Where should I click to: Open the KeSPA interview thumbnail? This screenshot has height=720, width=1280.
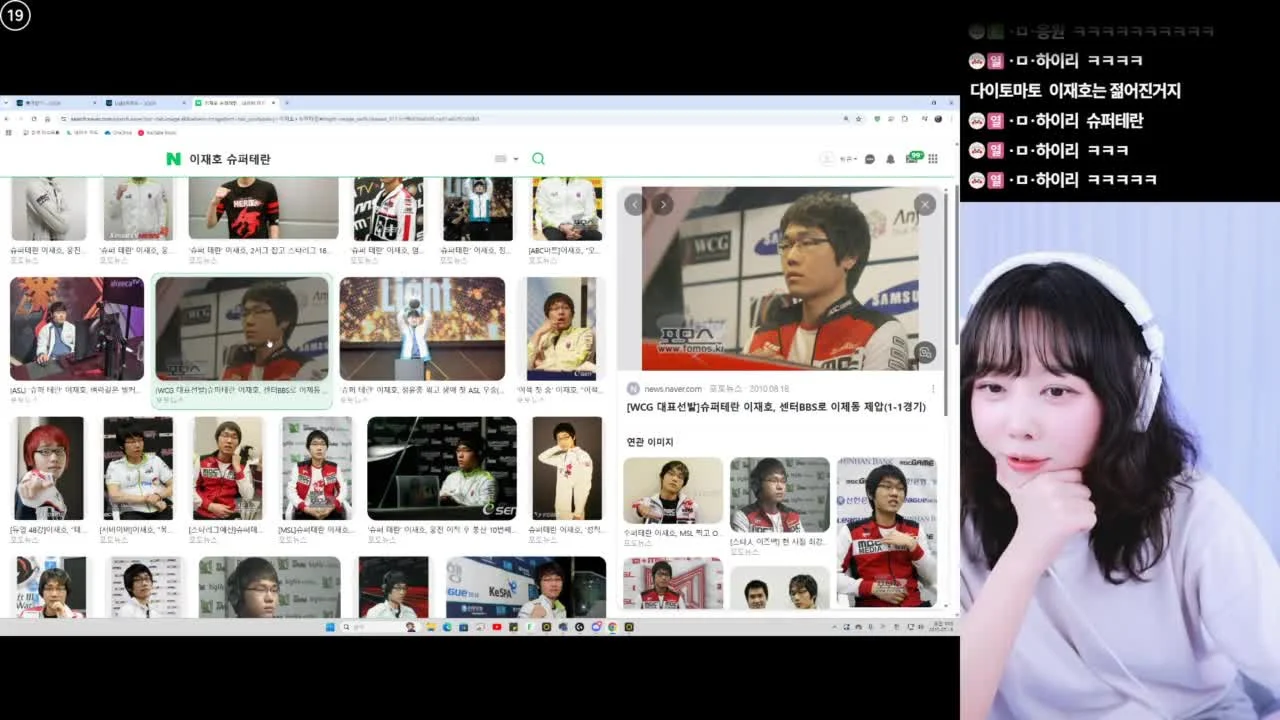coord(526,587)
